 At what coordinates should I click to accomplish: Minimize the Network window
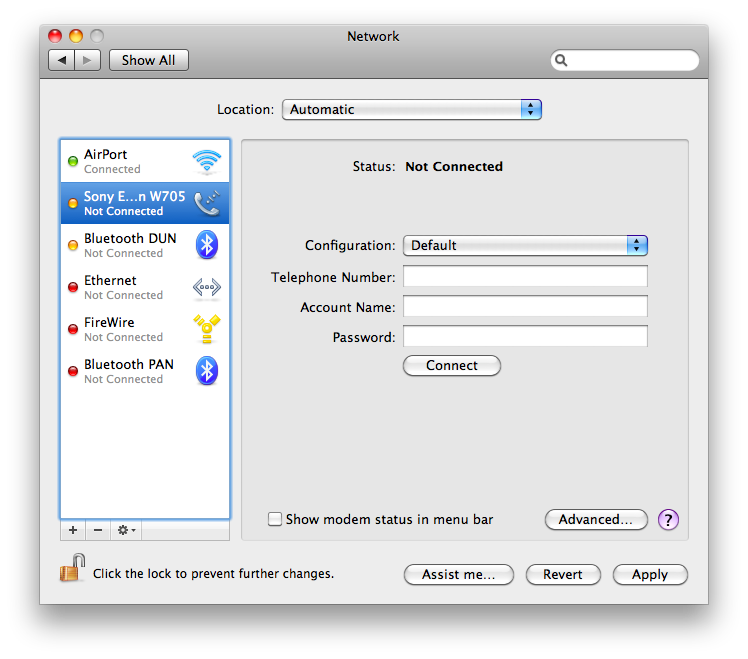coord(76,36)
